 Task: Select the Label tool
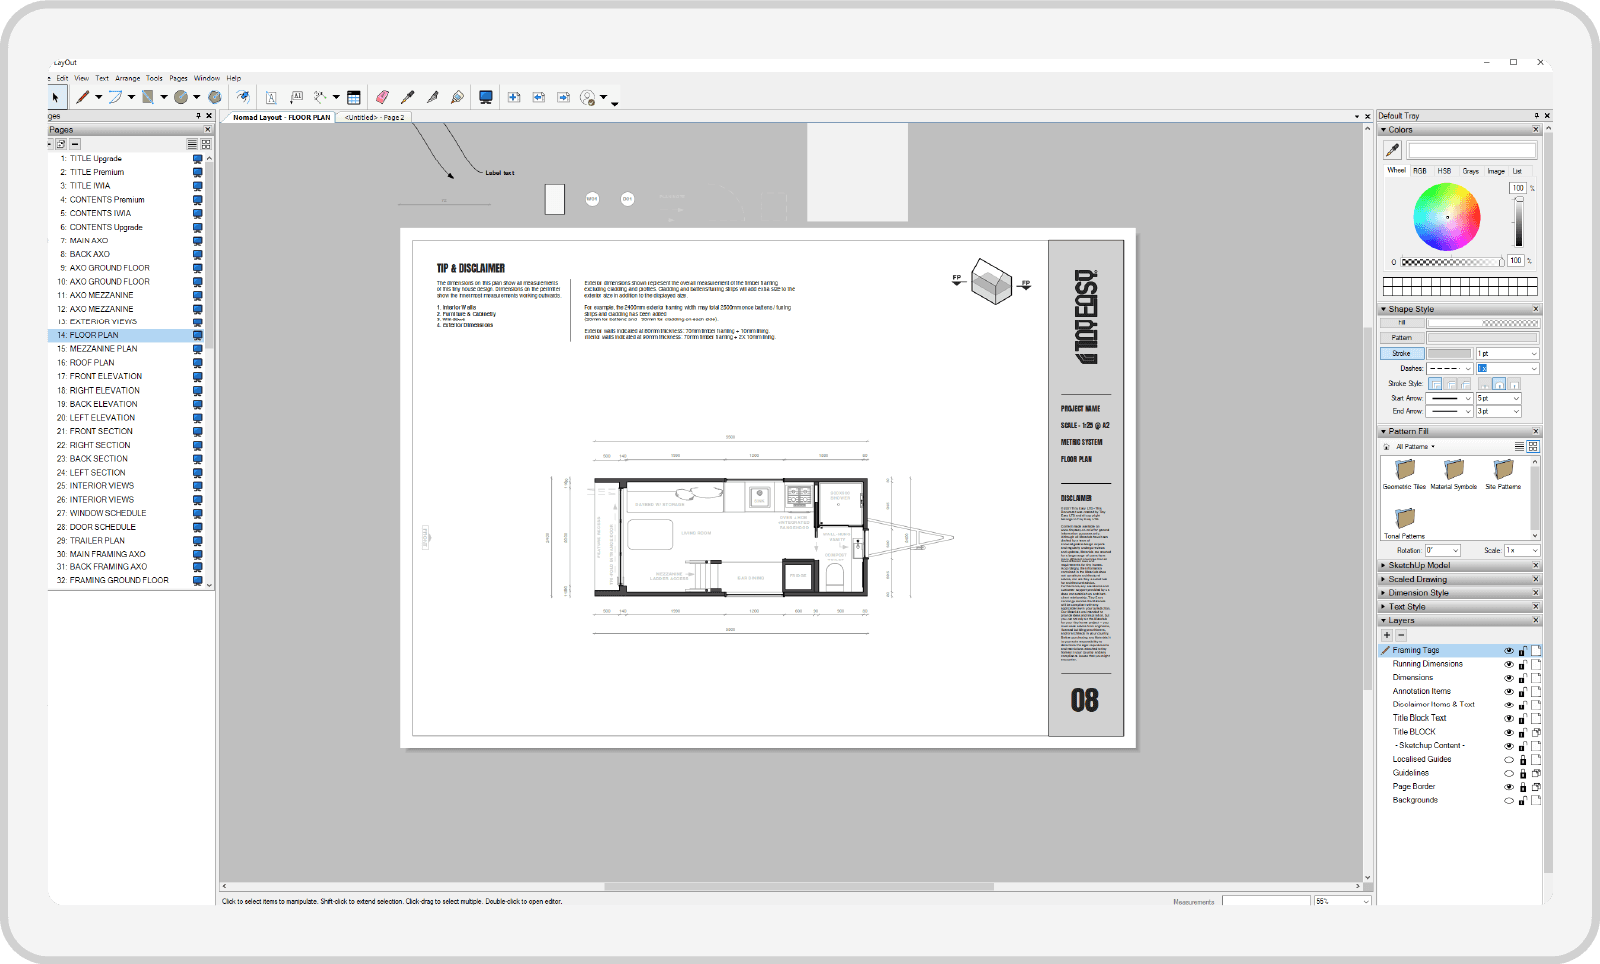pyautogui.click(x=296, y=97)
